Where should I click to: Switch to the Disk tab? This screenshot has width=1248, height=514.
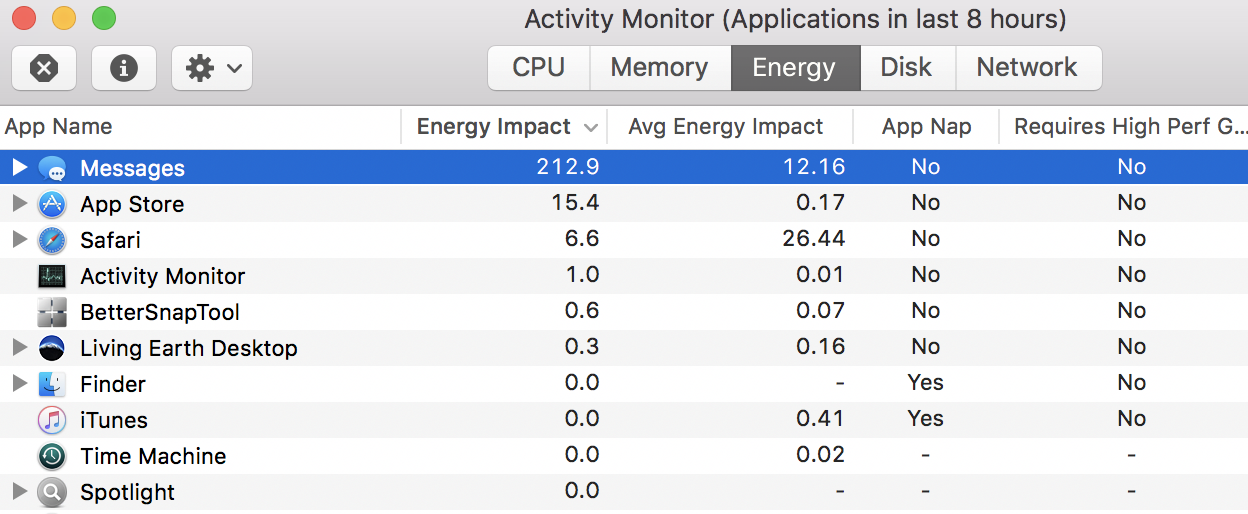pos(907,68)
